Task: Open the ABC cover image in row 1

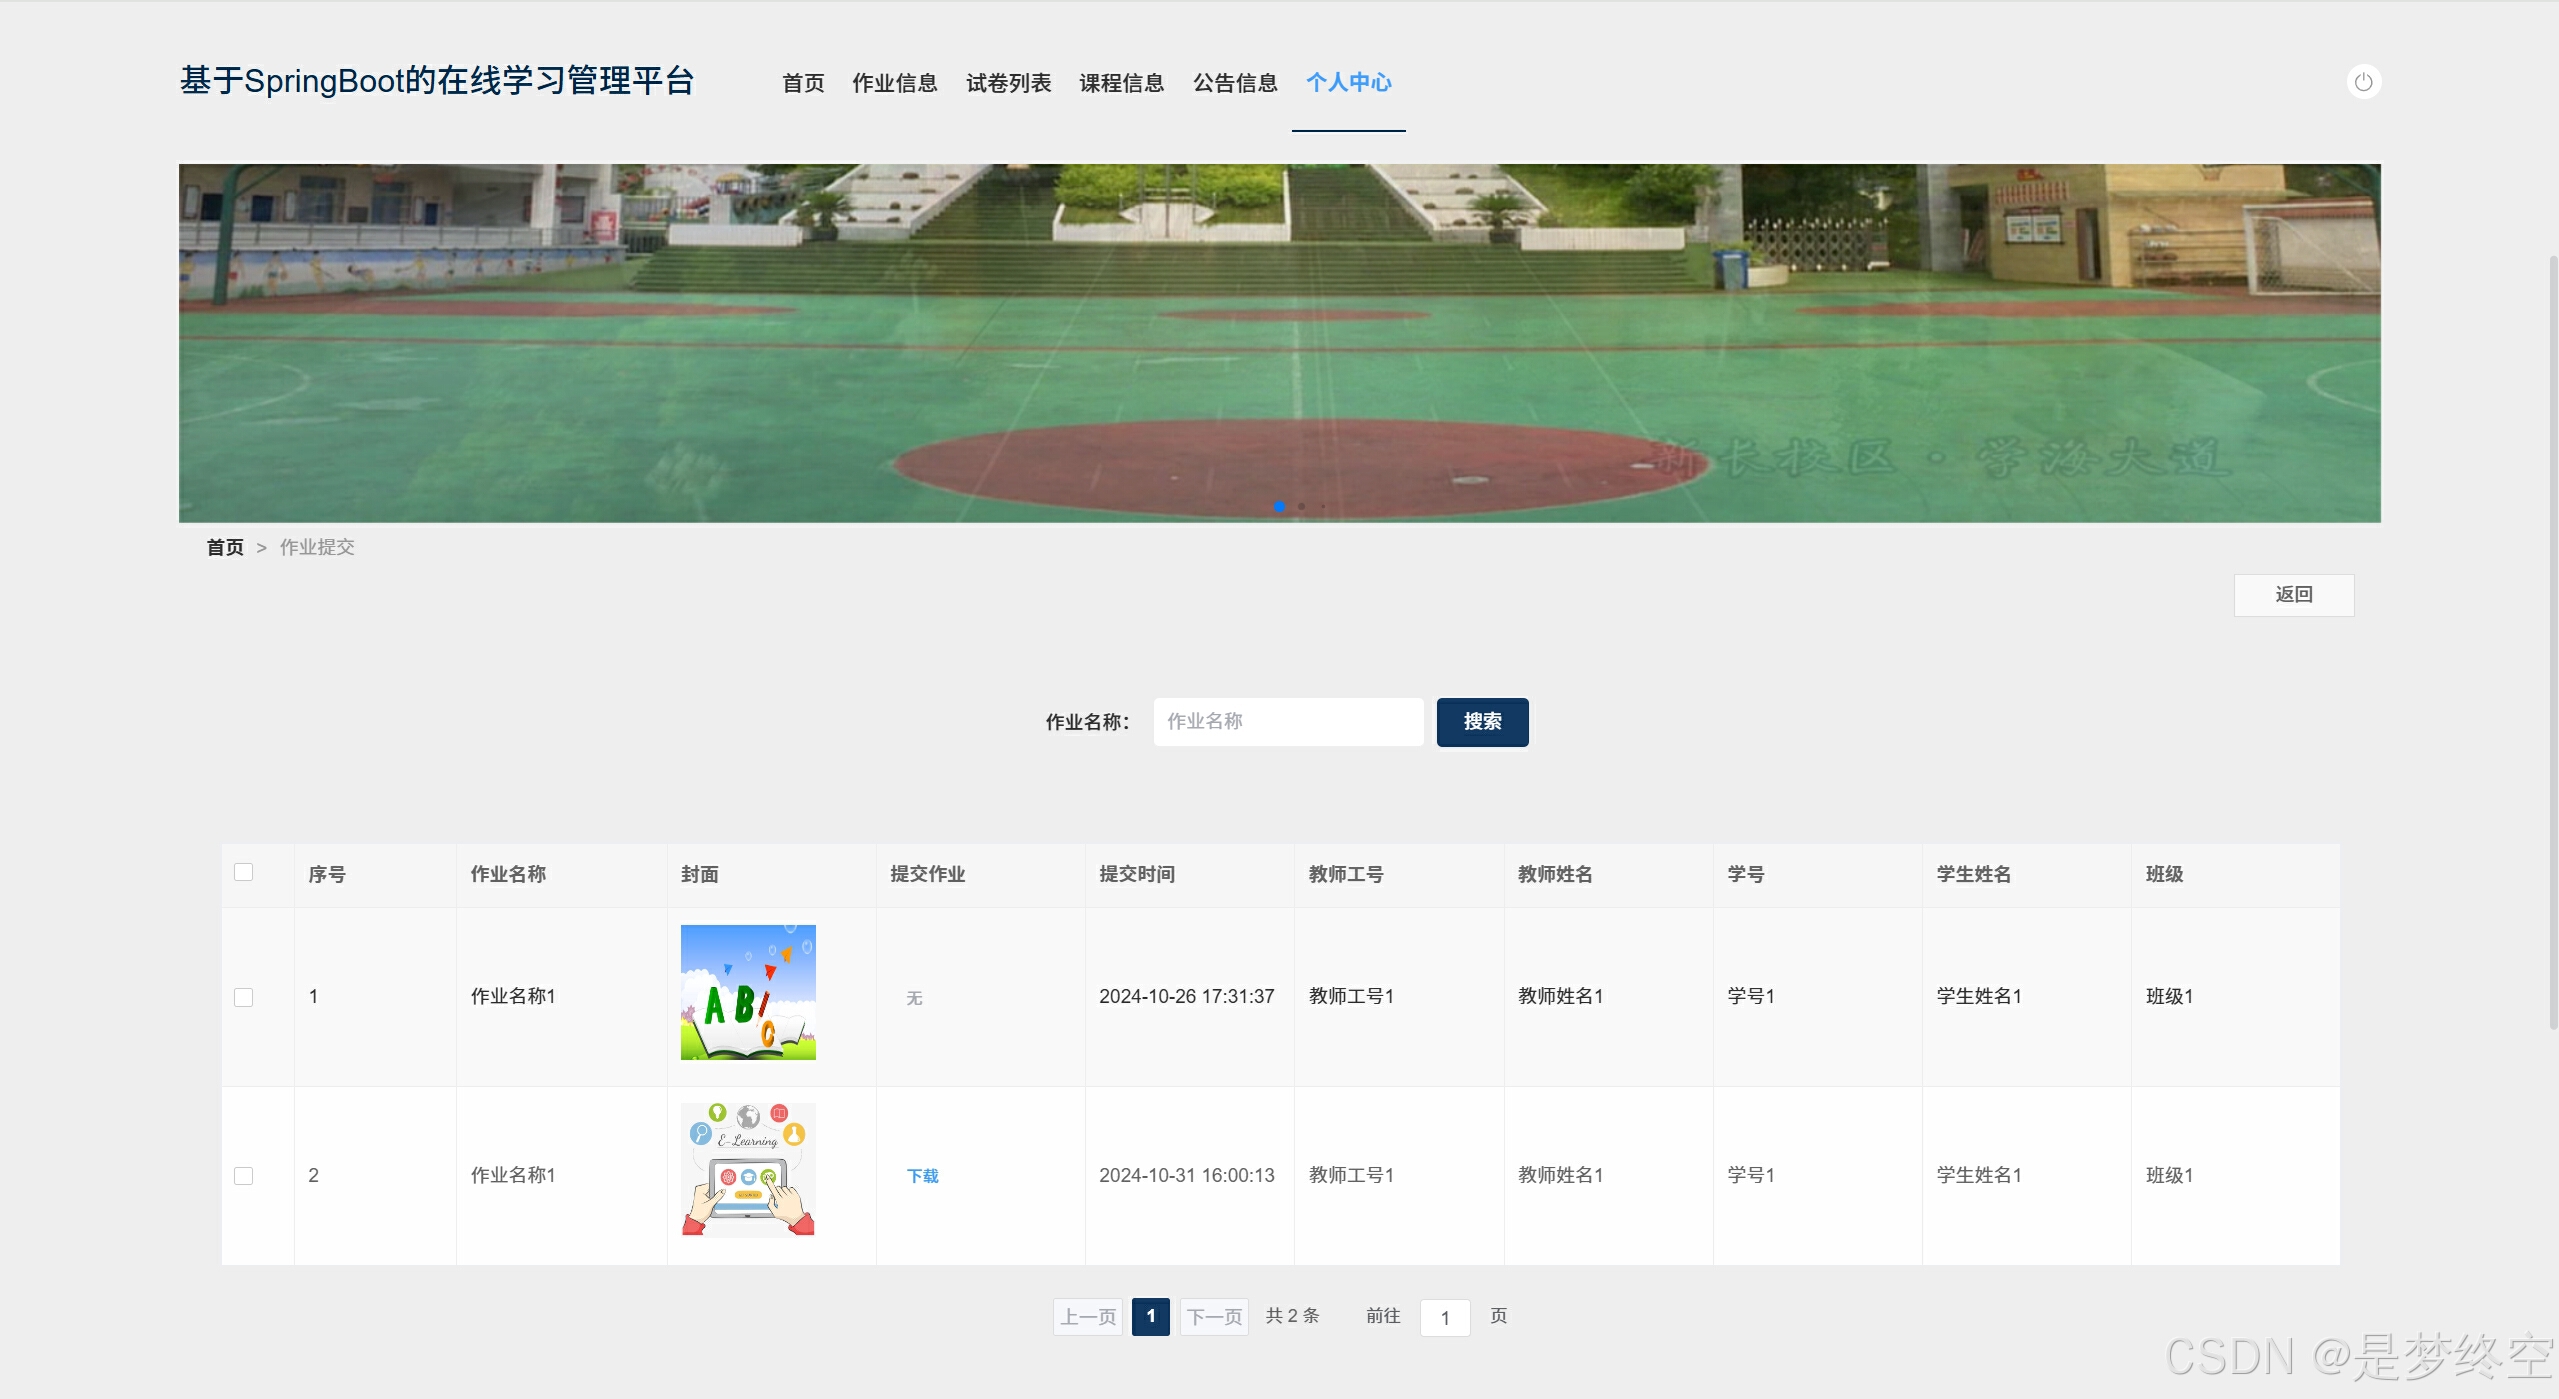Action: [748, 992]
